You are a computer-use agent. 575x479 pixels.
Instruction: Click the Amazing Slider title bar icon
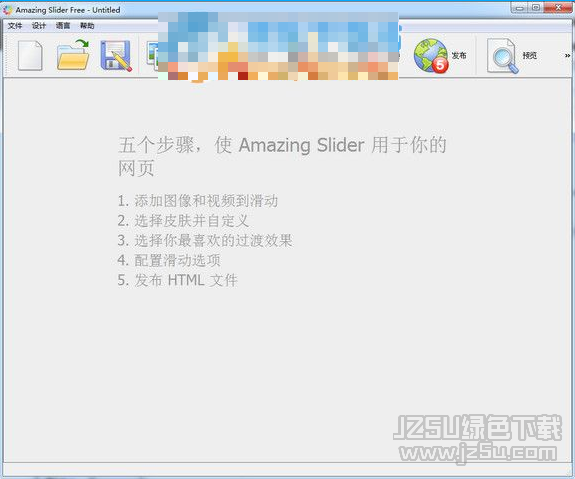[x=7, y=10]
